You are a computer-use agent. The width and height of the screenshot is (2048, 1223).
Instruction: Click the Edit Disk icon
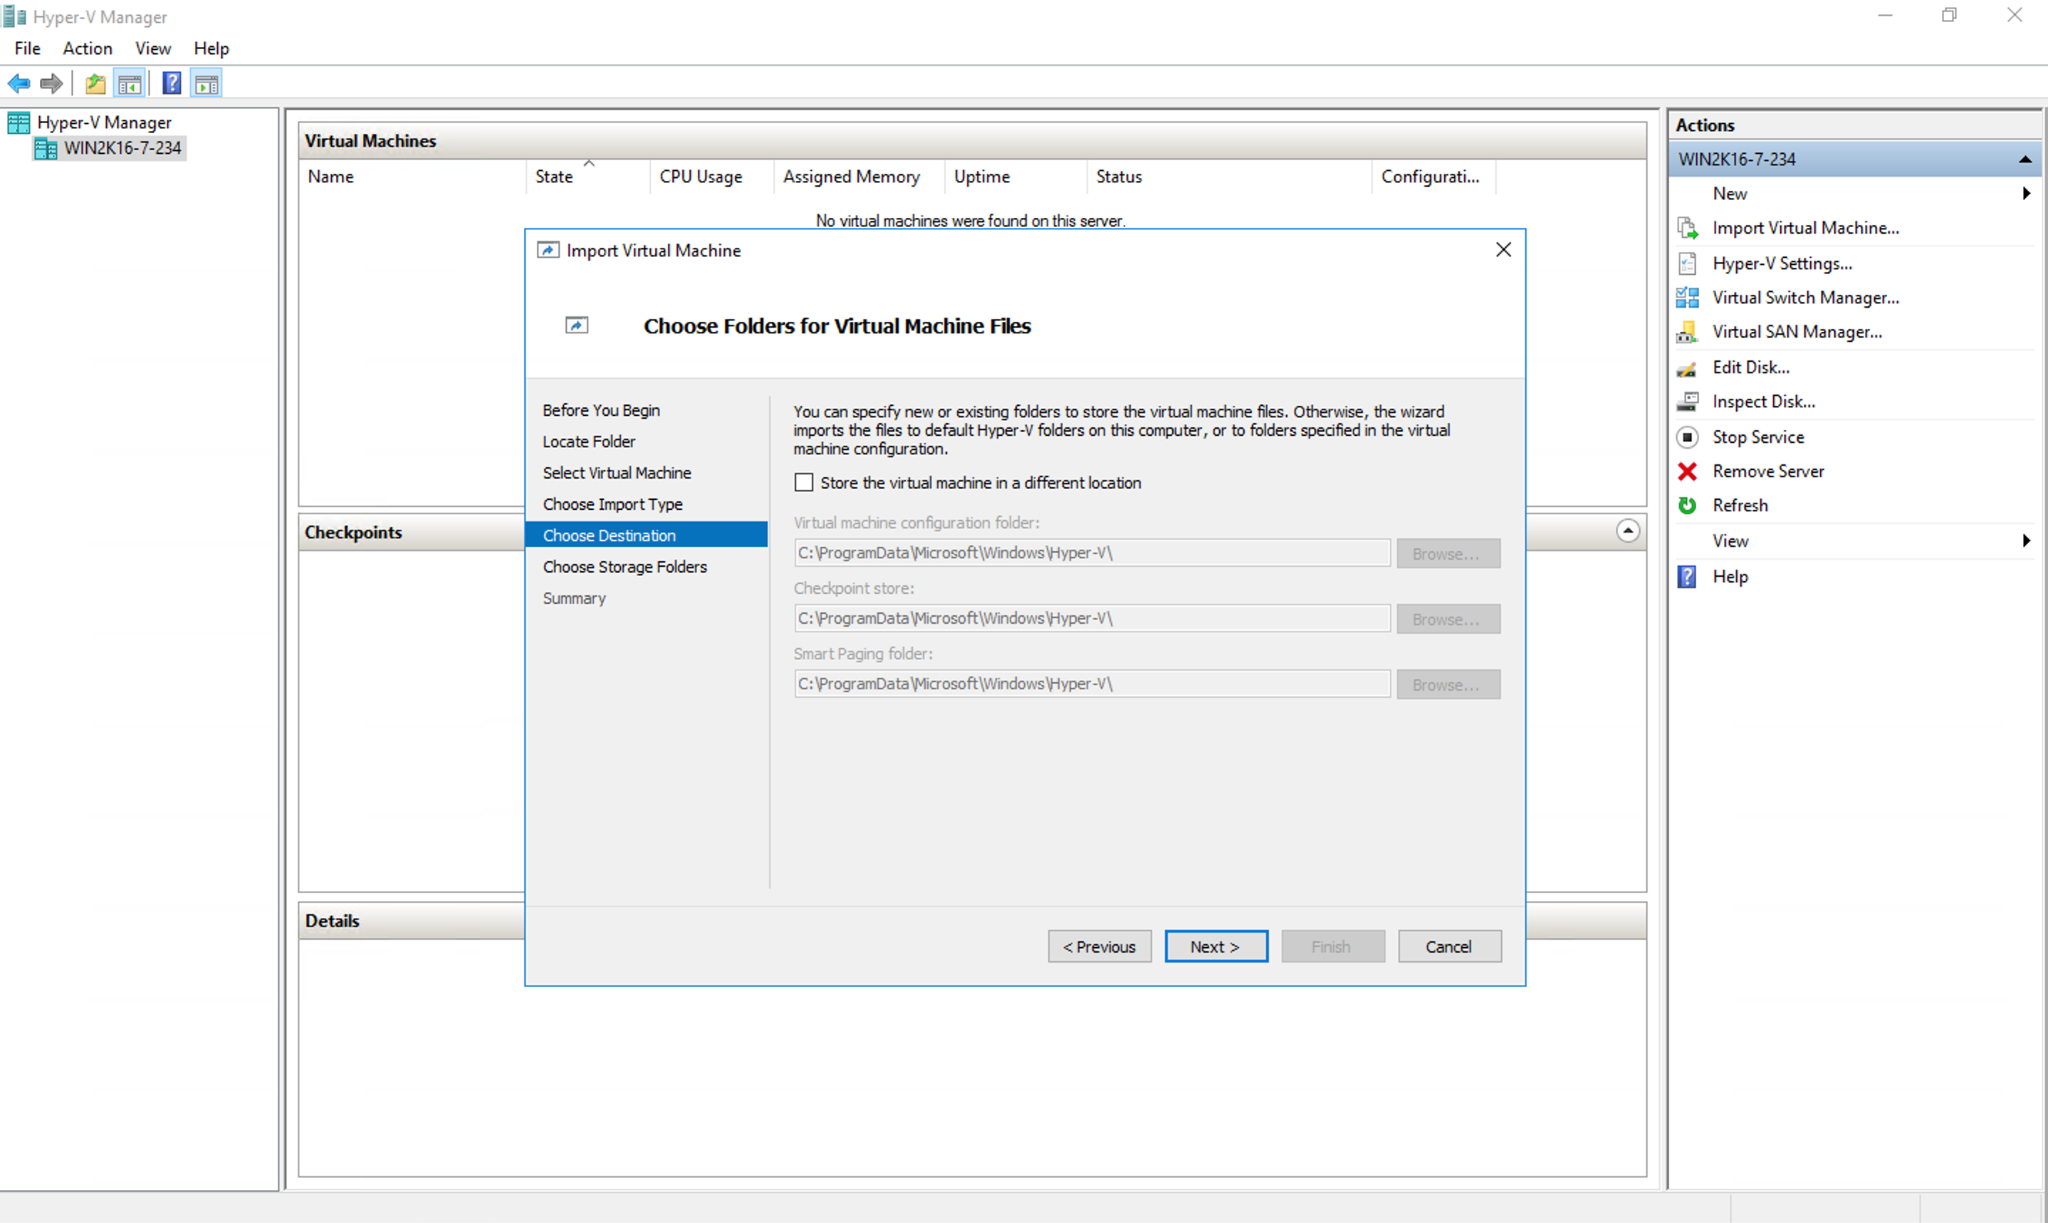[x=1687, y=368]
